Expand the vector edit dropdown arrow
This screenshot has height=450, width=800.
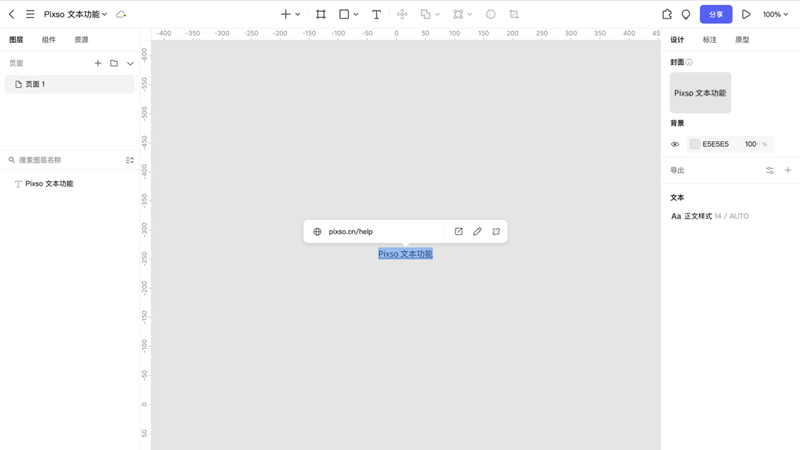pos(470,14)
